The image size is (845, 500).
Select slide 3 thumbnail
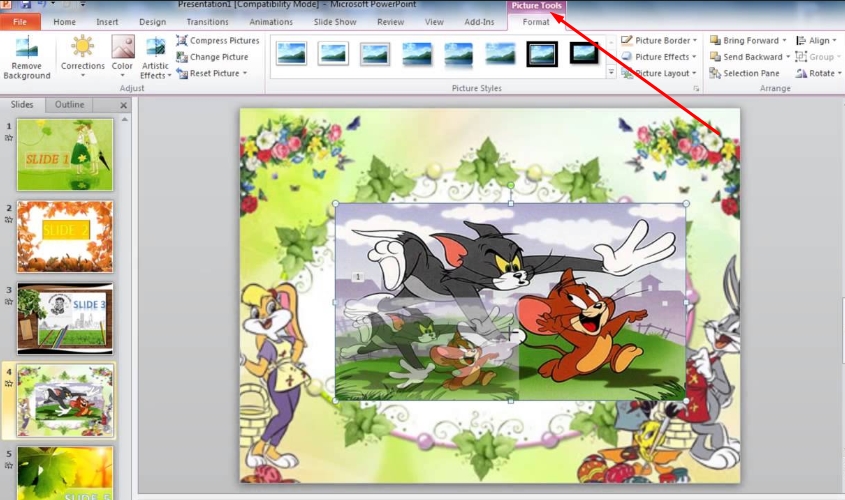(x=65, y=319)
